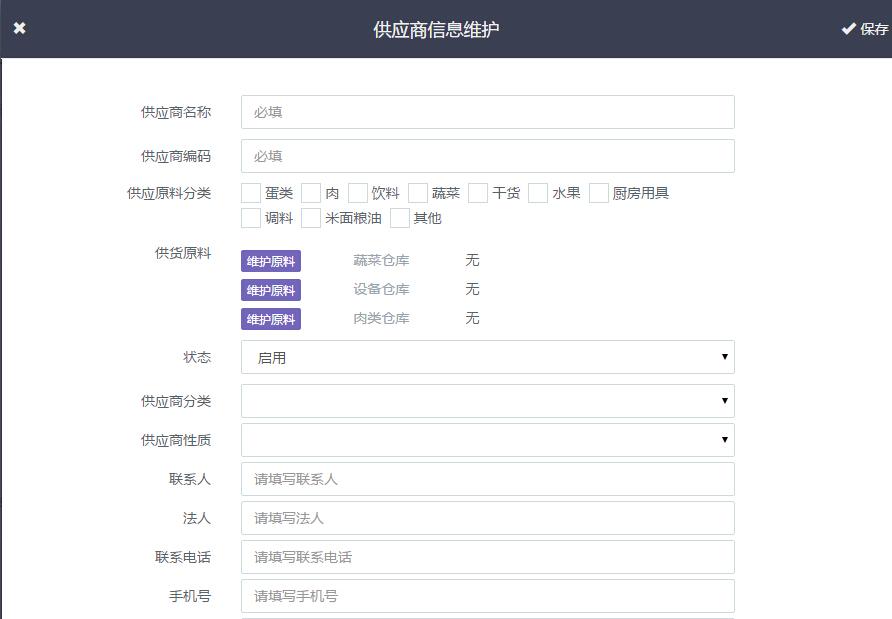Screen dimensions: 892x619
Task: Click the 联系人 input field
Action: [x=487, y=479]
